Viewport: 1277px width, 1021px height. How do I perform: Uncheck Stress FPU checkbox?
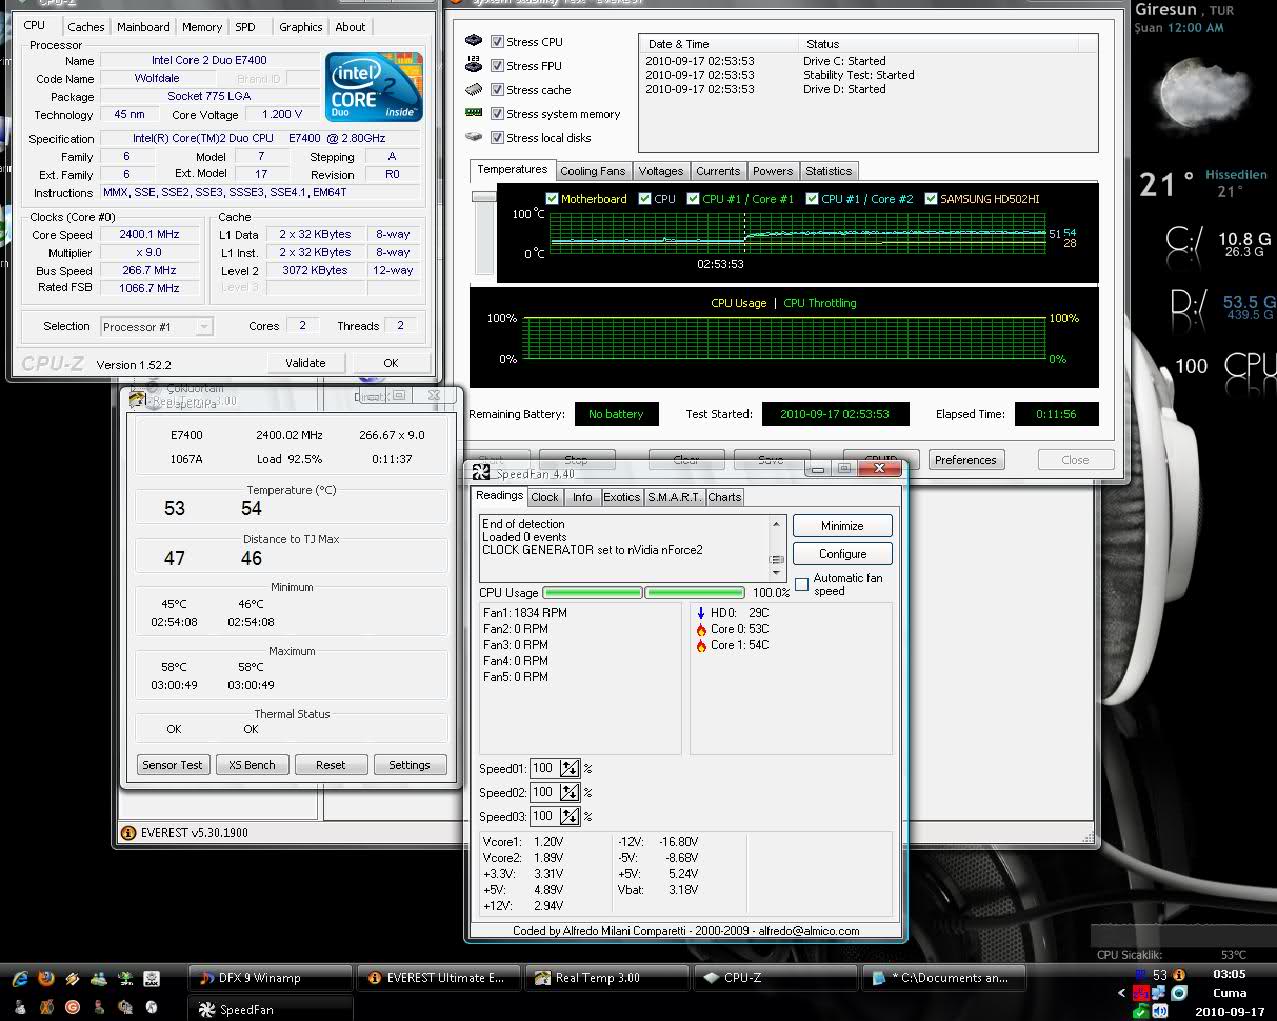click(x=497, y=65)
